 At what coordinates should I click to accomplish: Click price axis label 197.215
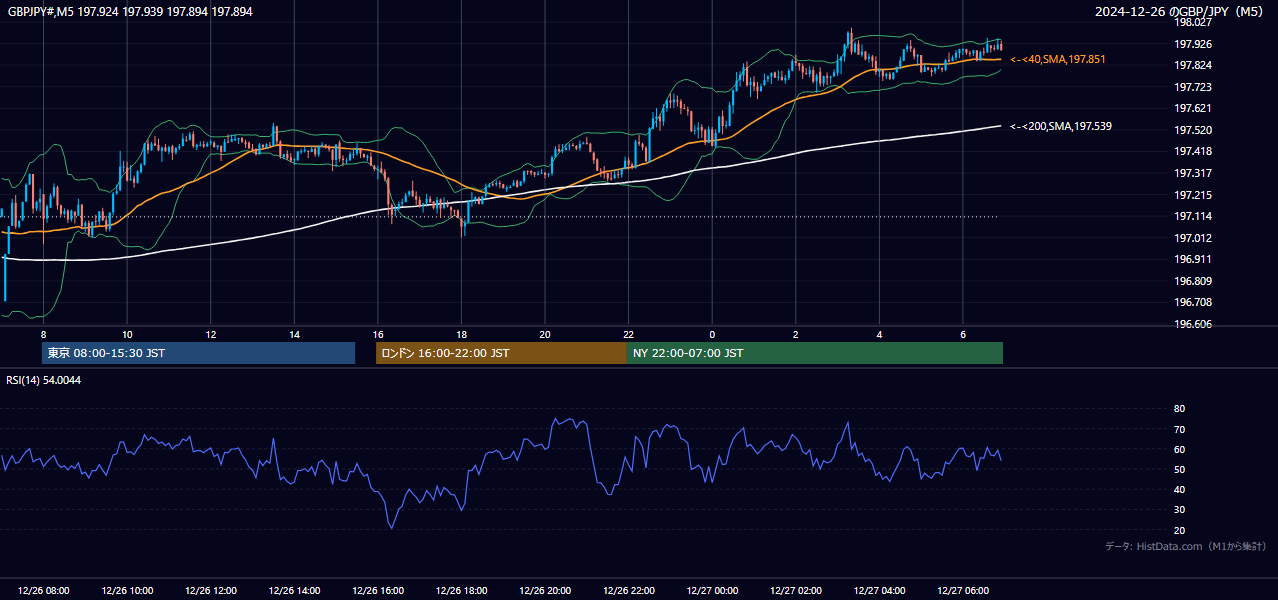[1192, 195]
